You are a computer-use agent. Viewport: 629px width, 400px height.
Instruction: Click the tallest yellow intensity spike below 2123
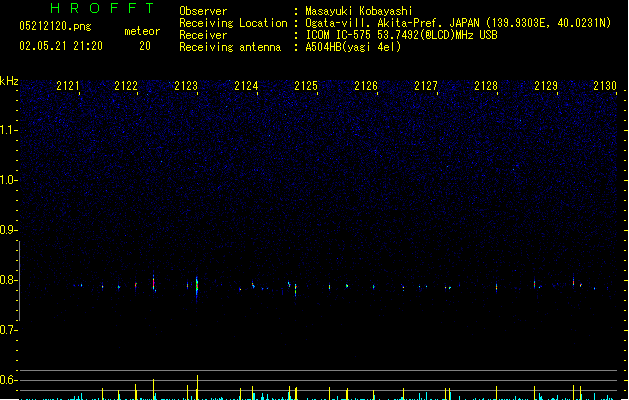click(x=197, y=387)
